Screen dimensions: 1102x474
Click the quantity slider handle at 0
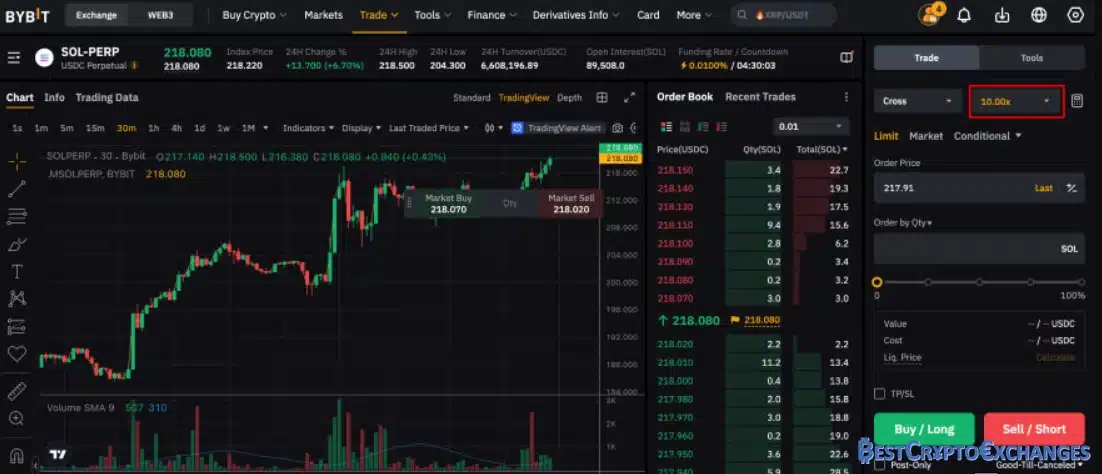coord(876,282)
